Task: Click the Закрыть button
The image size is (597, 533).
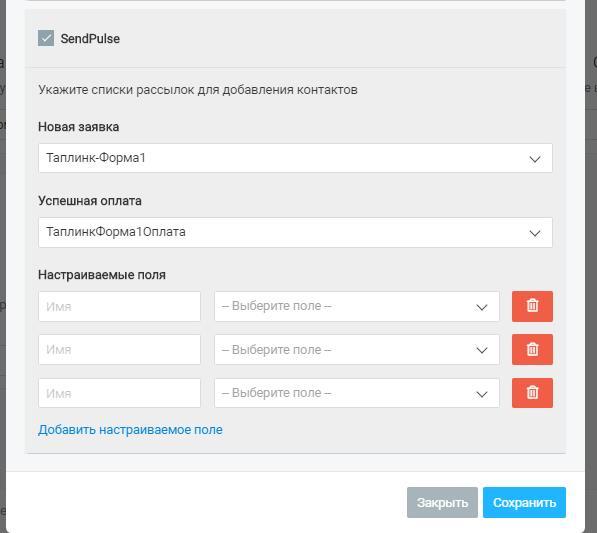Action: pyautogui.click(x=442, y=503)
